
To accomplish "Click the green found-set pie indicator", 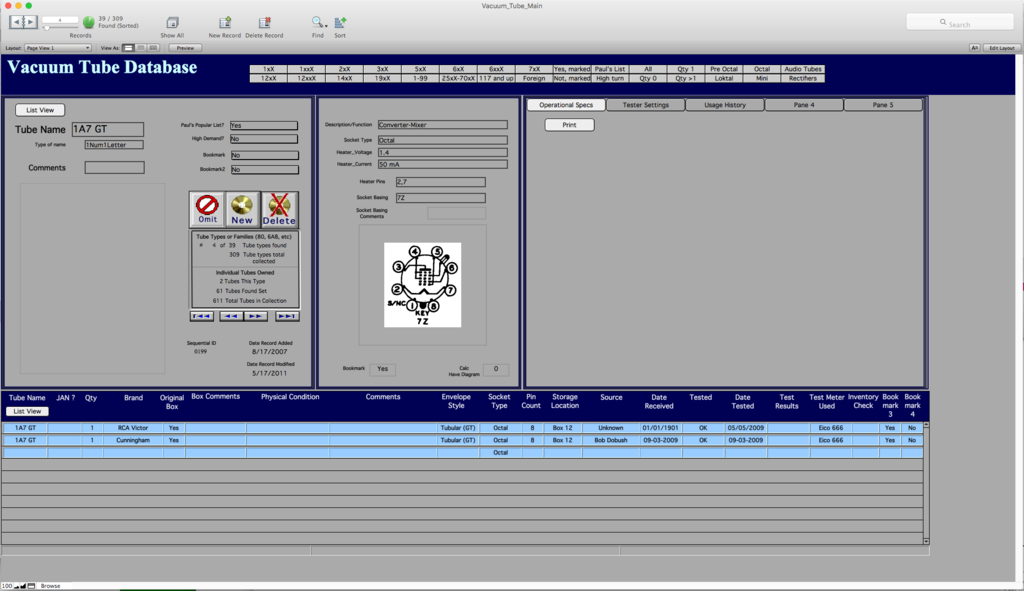I will pyautogui.click(x=89, y=22).
